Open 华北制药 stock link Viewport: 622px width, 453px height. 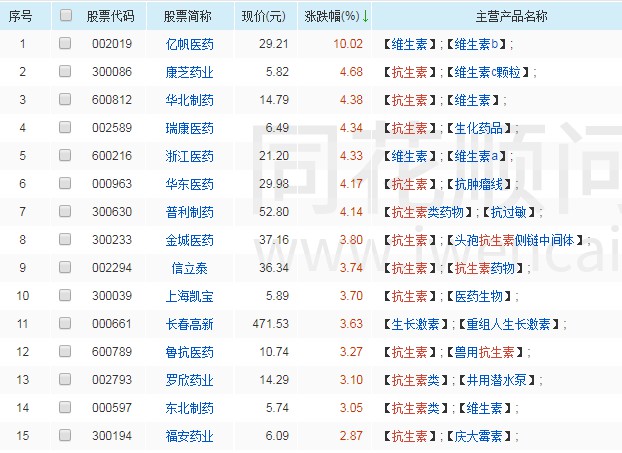coord(190,100)
